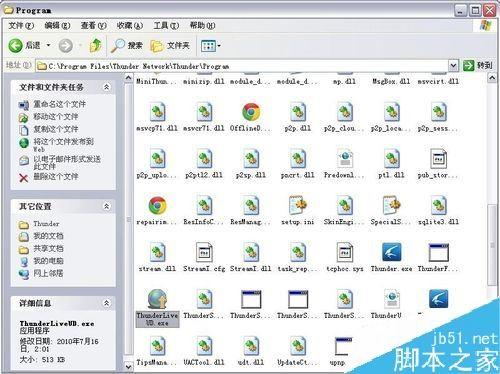500x374 pixels.
Task: Select the ThunderF window icon file
Action: [438, 252]
